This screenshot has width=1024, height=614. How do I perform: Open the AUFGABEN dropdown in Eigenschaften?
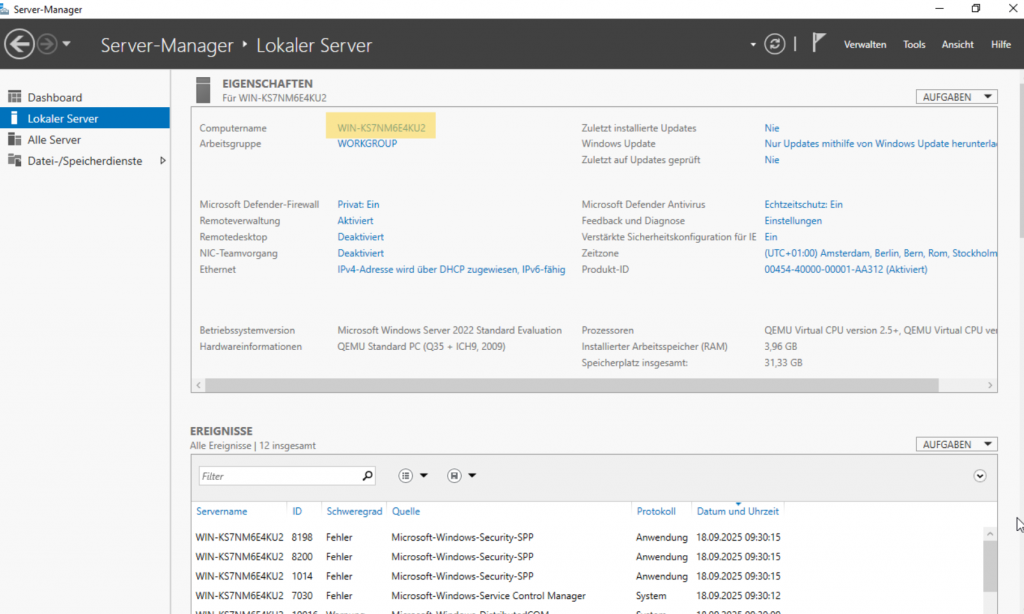pos(956,97)
